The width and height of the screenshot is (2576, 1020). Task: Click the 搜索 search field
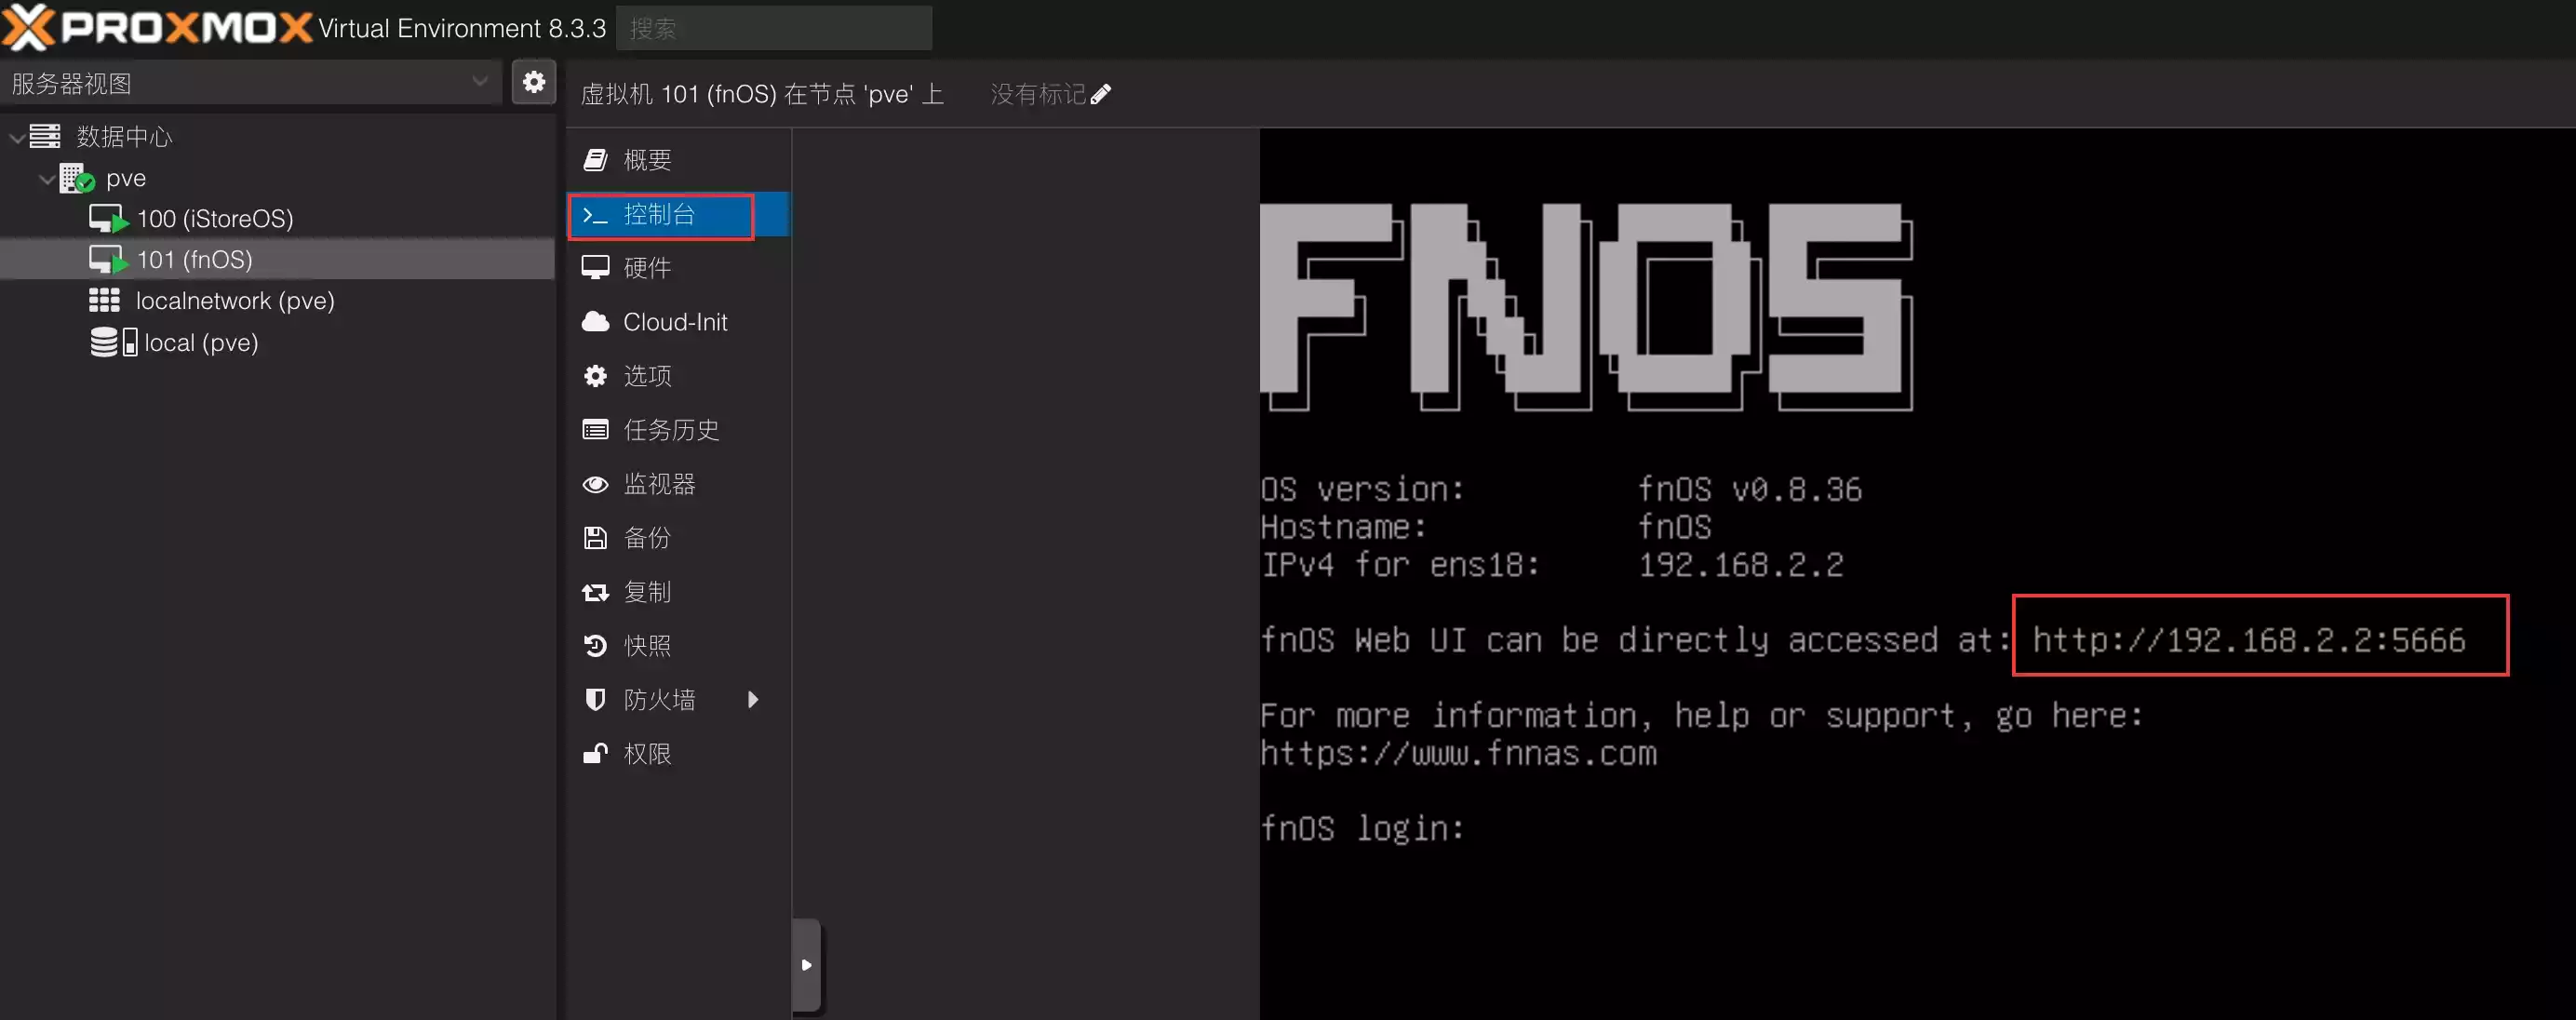click(x=773, y=28)
